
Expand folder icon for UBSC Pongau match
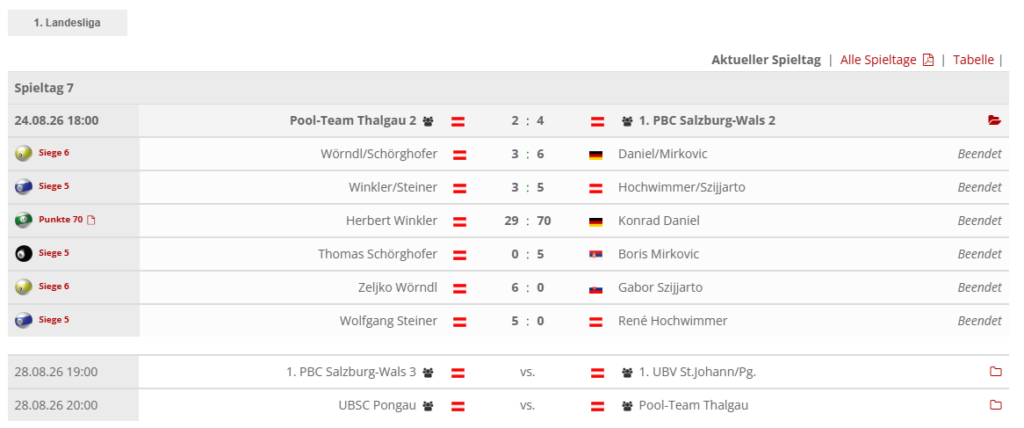pos(995,405)
